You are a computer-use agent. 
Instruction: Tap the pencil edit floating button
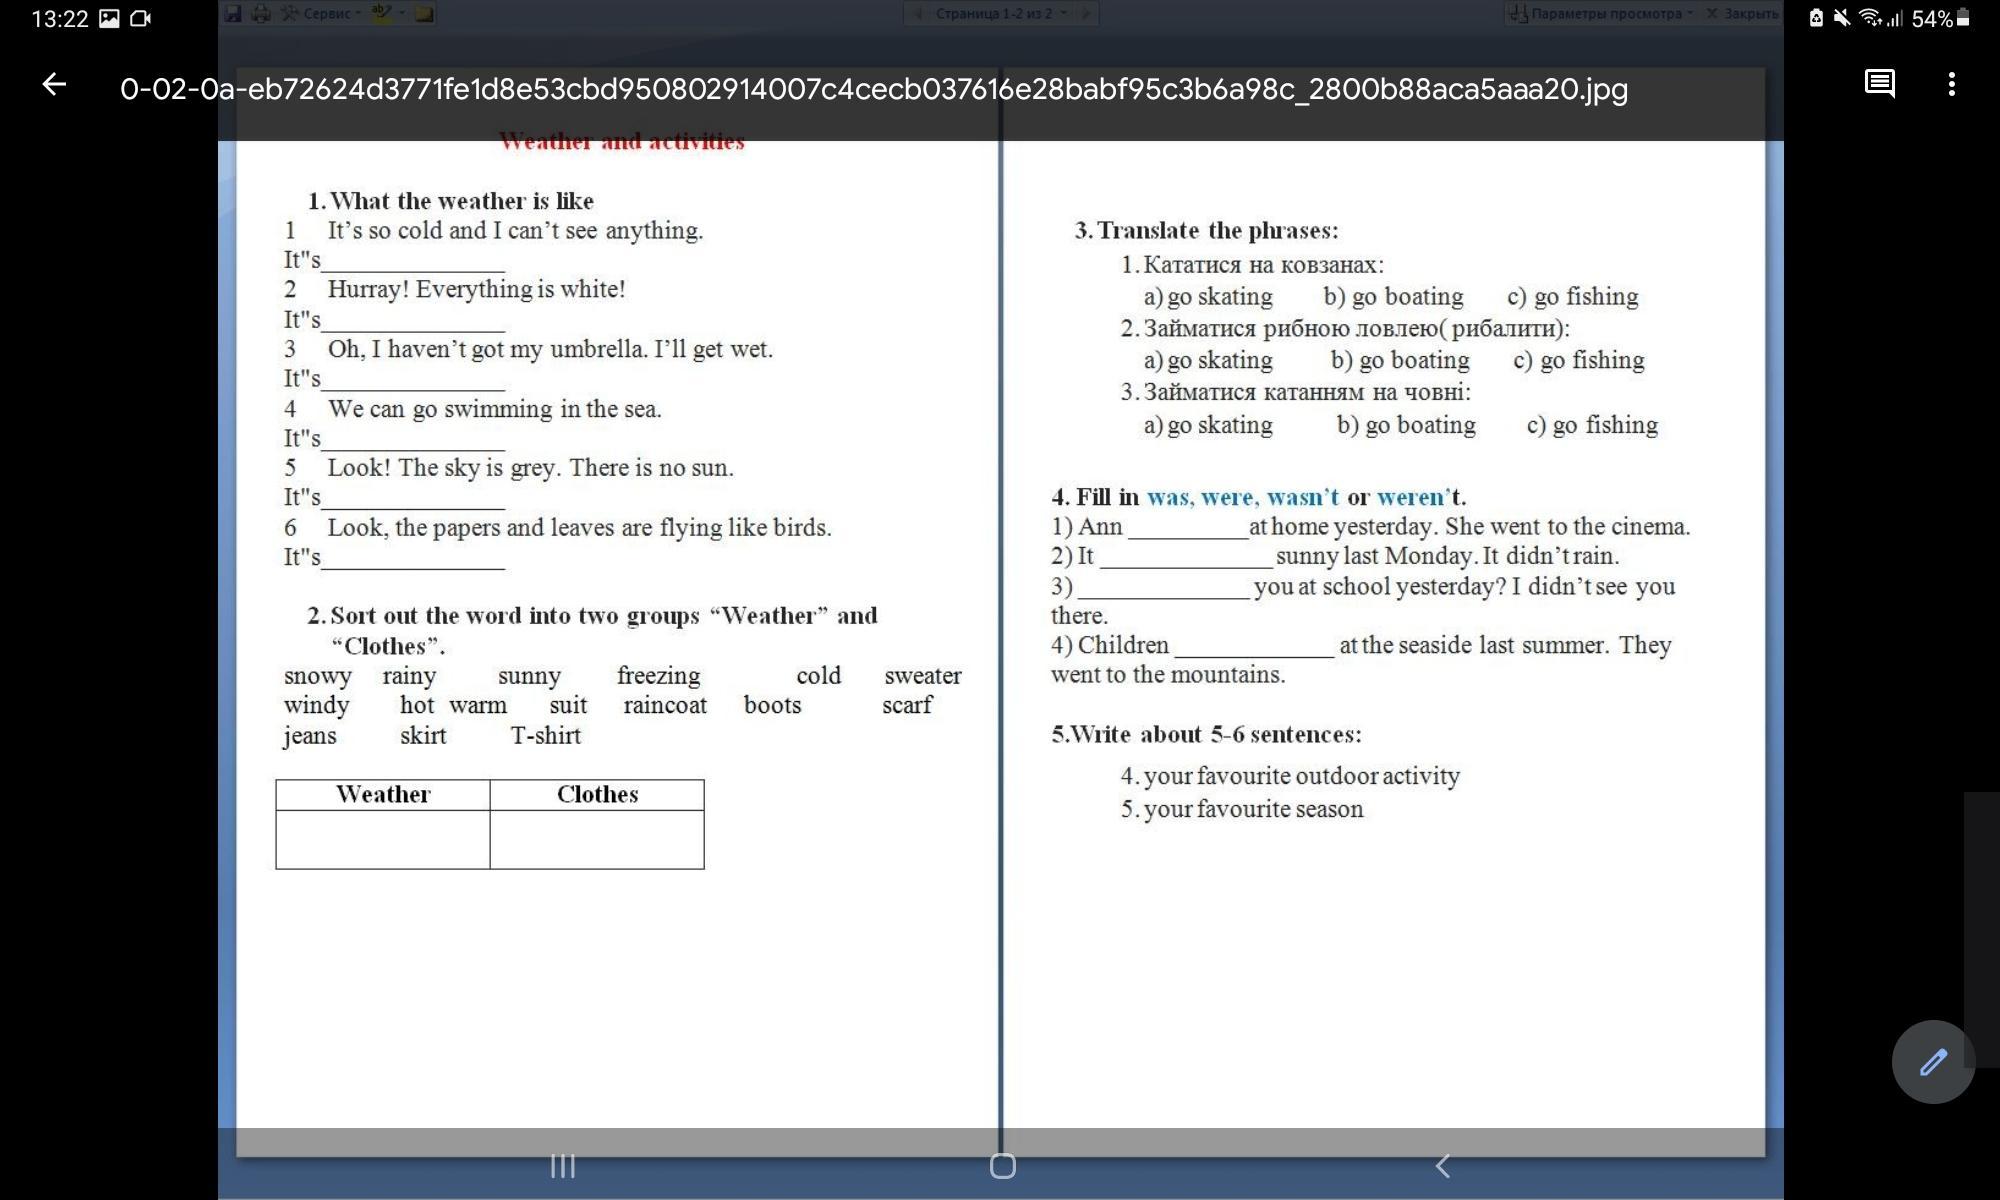coord(1932,1062)
